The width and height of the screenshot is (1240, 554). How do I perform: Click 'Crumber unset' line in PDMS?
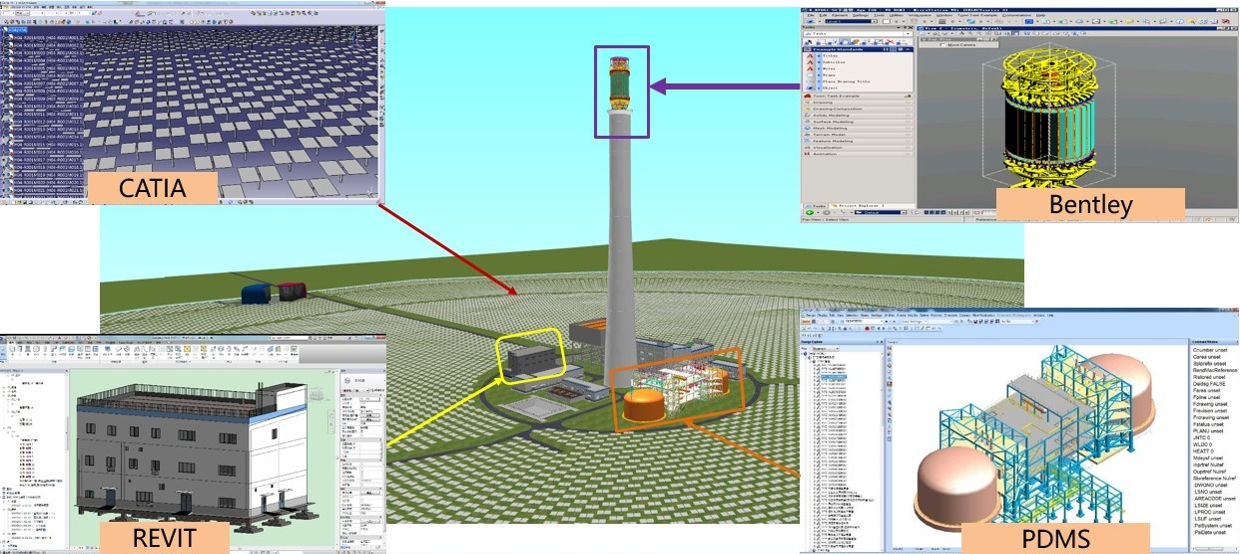(1210, 350)
